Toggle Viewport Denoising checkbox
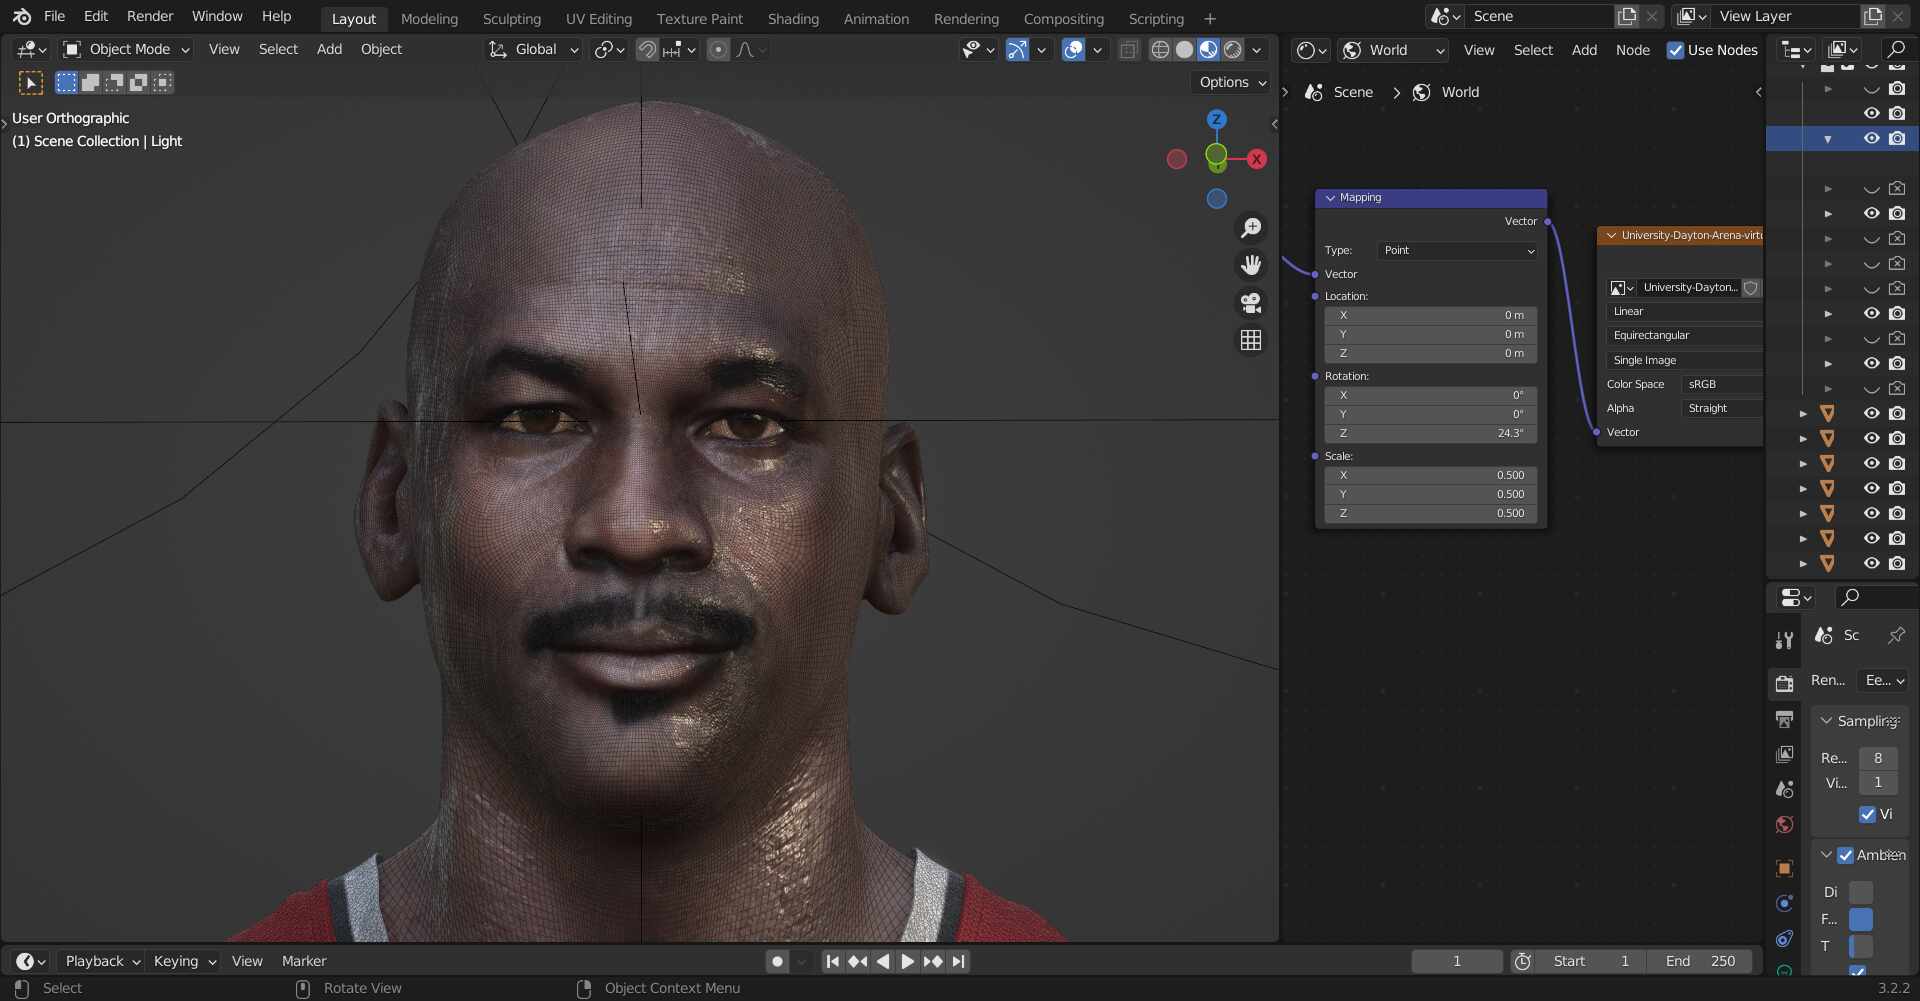 [x=1867, y=814]
